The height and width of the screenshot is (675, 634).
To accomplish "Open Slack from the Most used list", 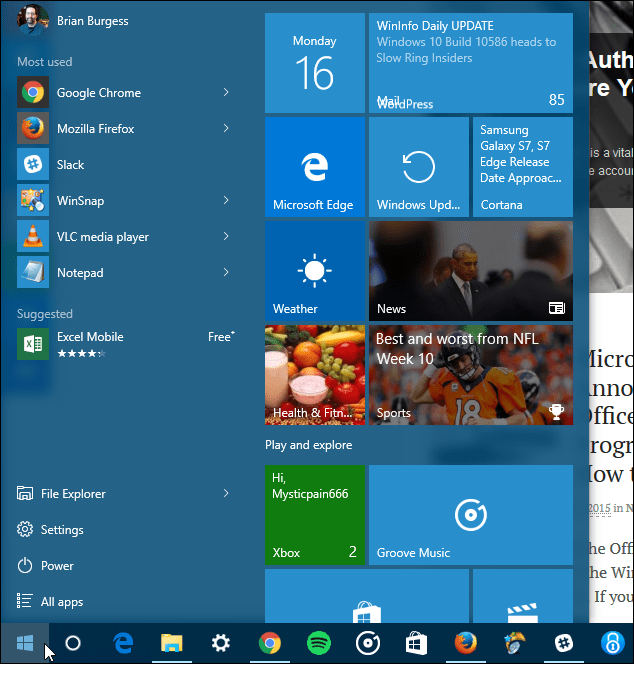I will [x=123, y=164].
